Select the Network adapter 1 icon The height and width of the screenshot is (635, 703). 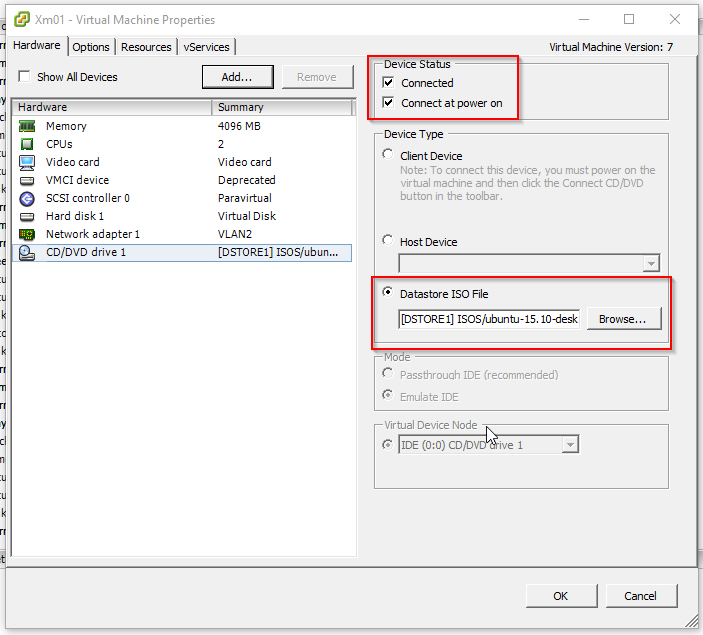point(27,234)
